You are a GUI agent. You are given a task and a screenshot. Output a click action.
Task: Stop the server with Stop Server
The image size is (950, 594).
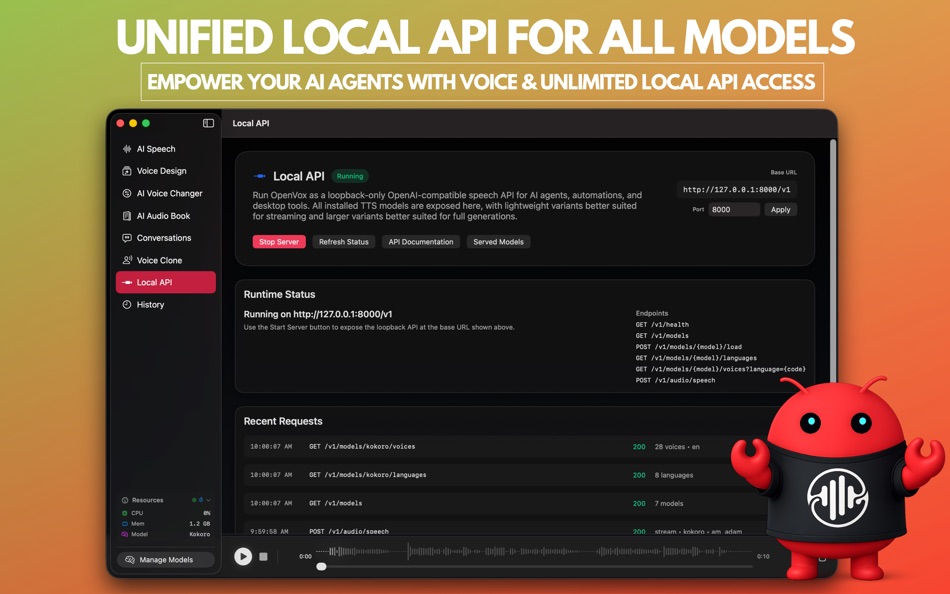(x=279, y=242)
